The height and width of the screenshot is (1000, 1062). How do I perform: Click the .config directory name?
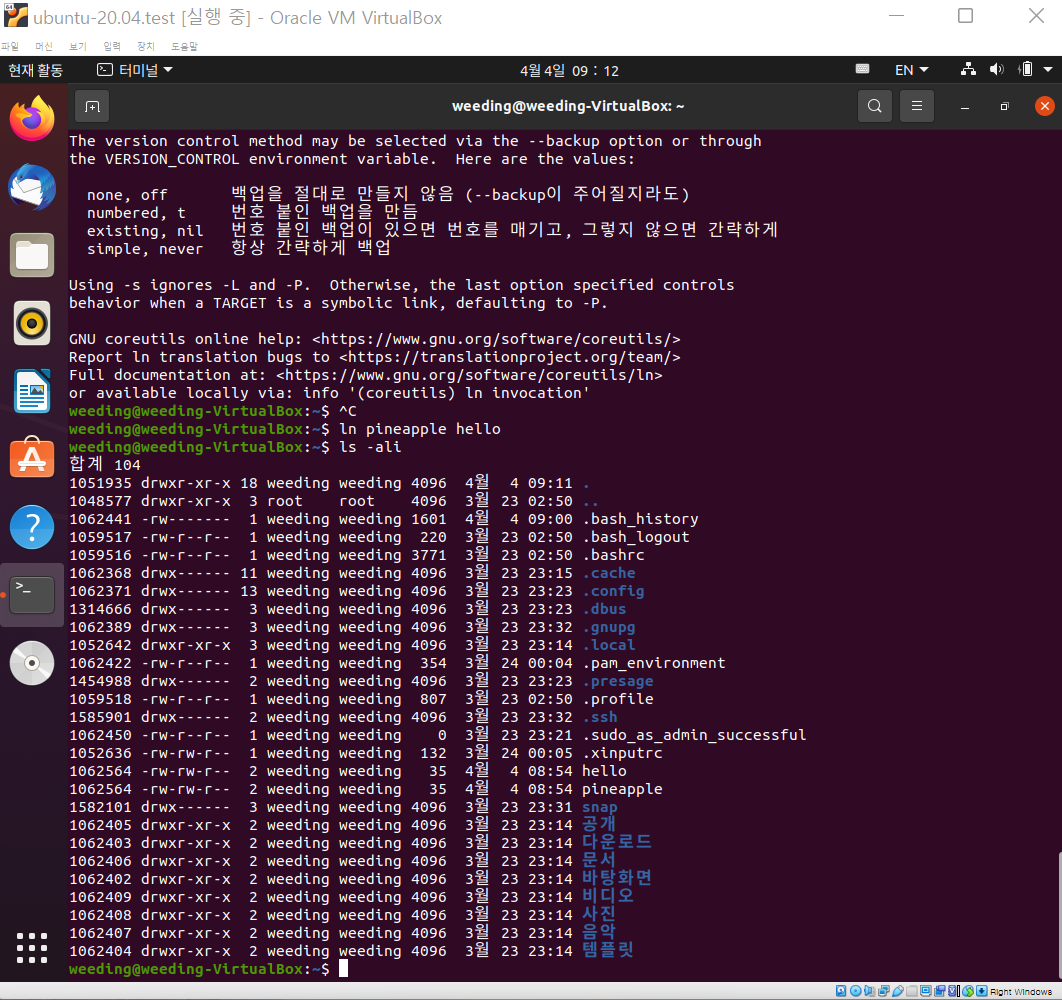[x=613, y=591]
